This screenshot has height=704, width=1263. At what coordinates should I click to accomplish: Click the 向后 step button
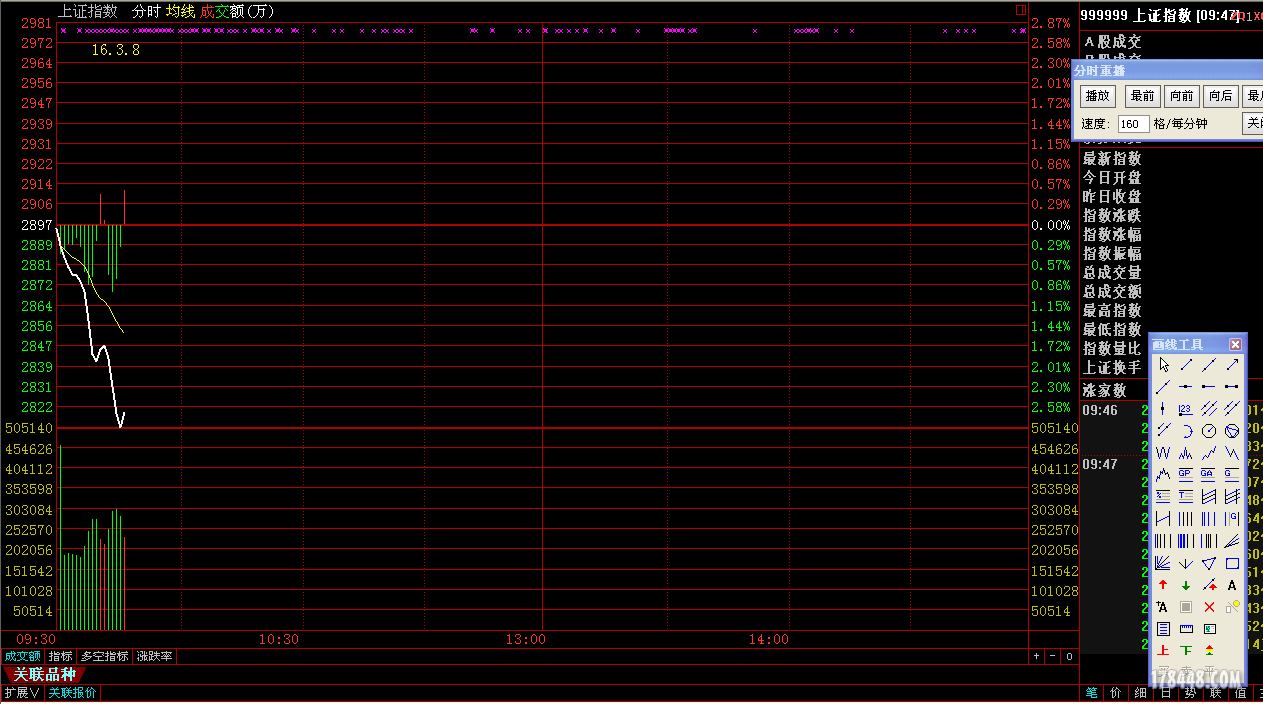pos(1219,96)
